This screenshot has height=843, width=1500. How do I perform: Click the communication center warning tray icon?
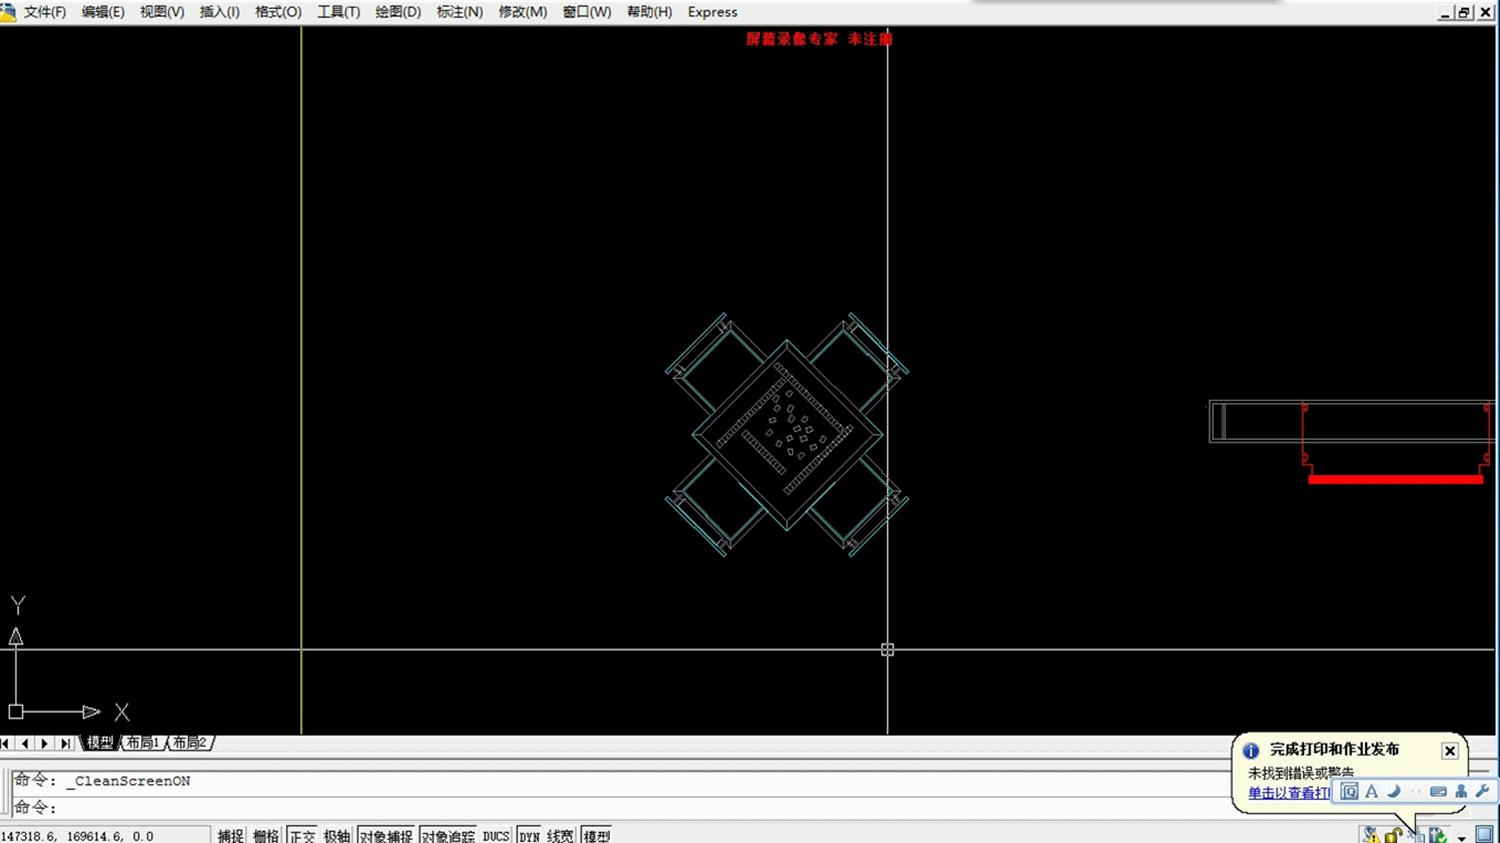[1370, 835]
